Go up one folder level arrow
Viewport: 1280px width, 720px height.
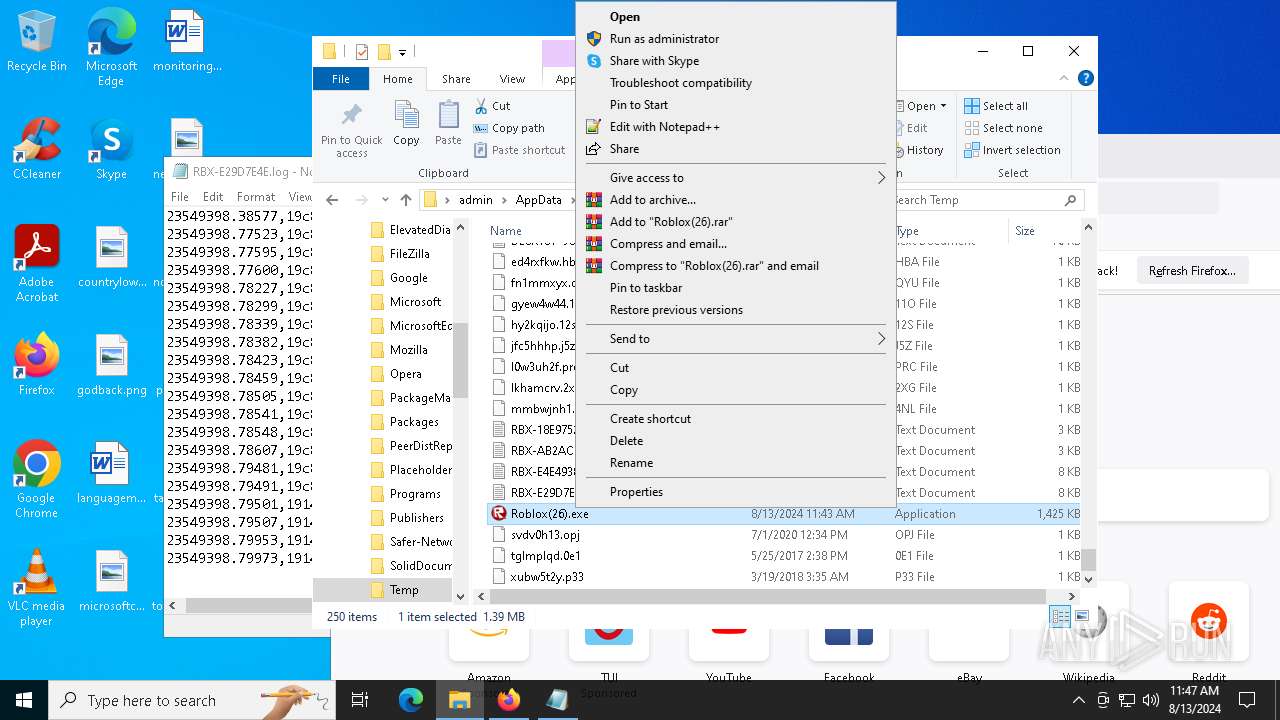(405, 200)
